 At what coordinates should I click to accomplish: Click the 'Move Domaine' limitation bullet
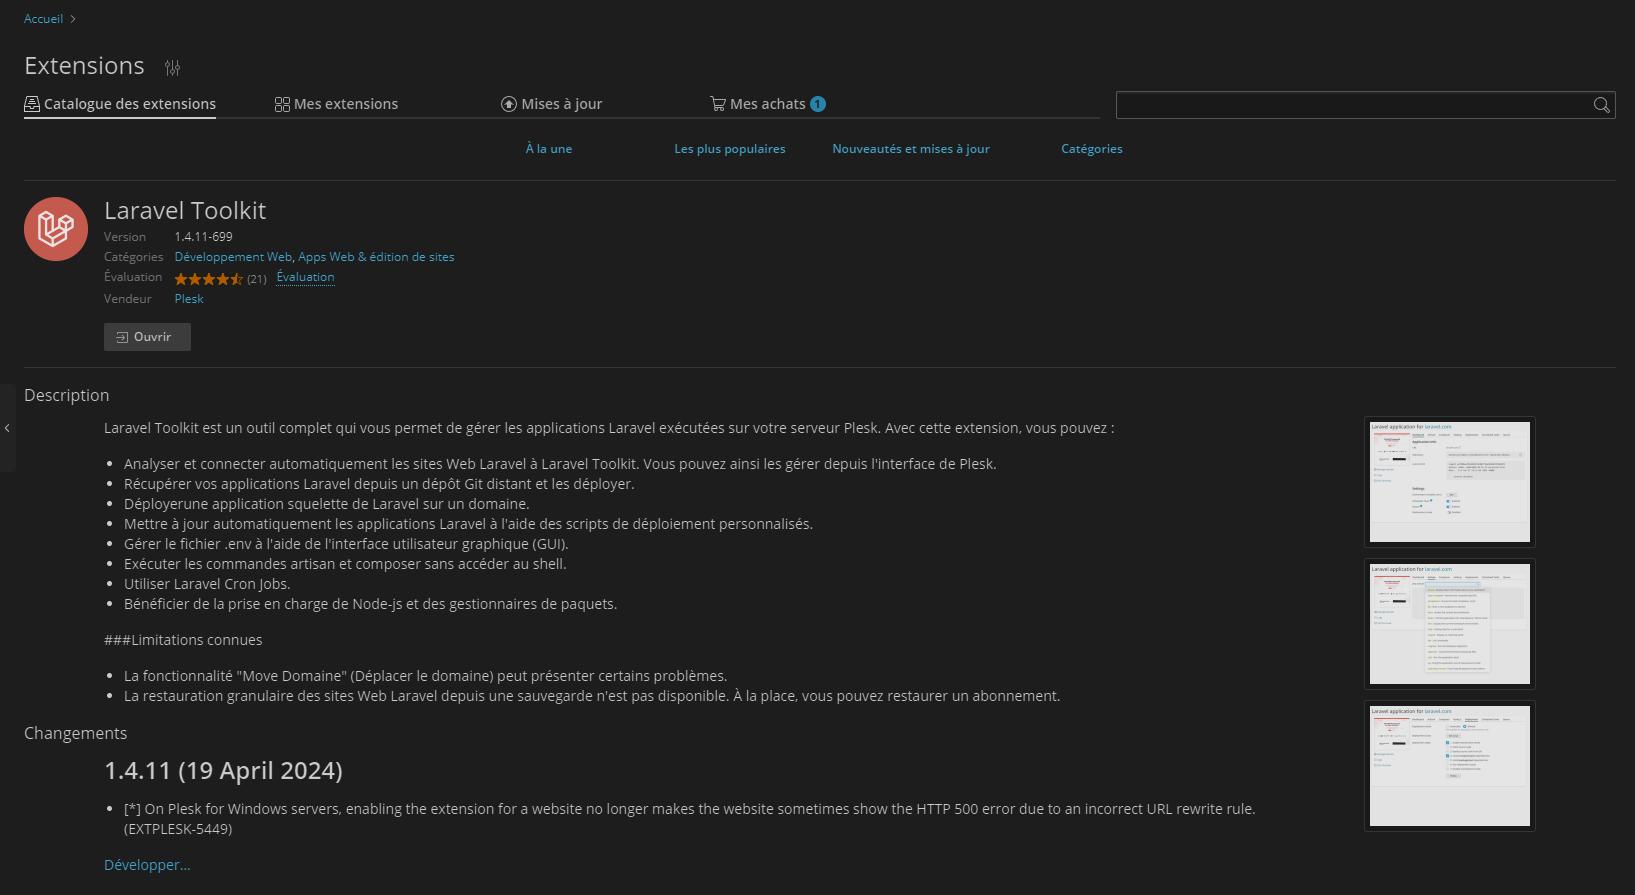point(425,676)
